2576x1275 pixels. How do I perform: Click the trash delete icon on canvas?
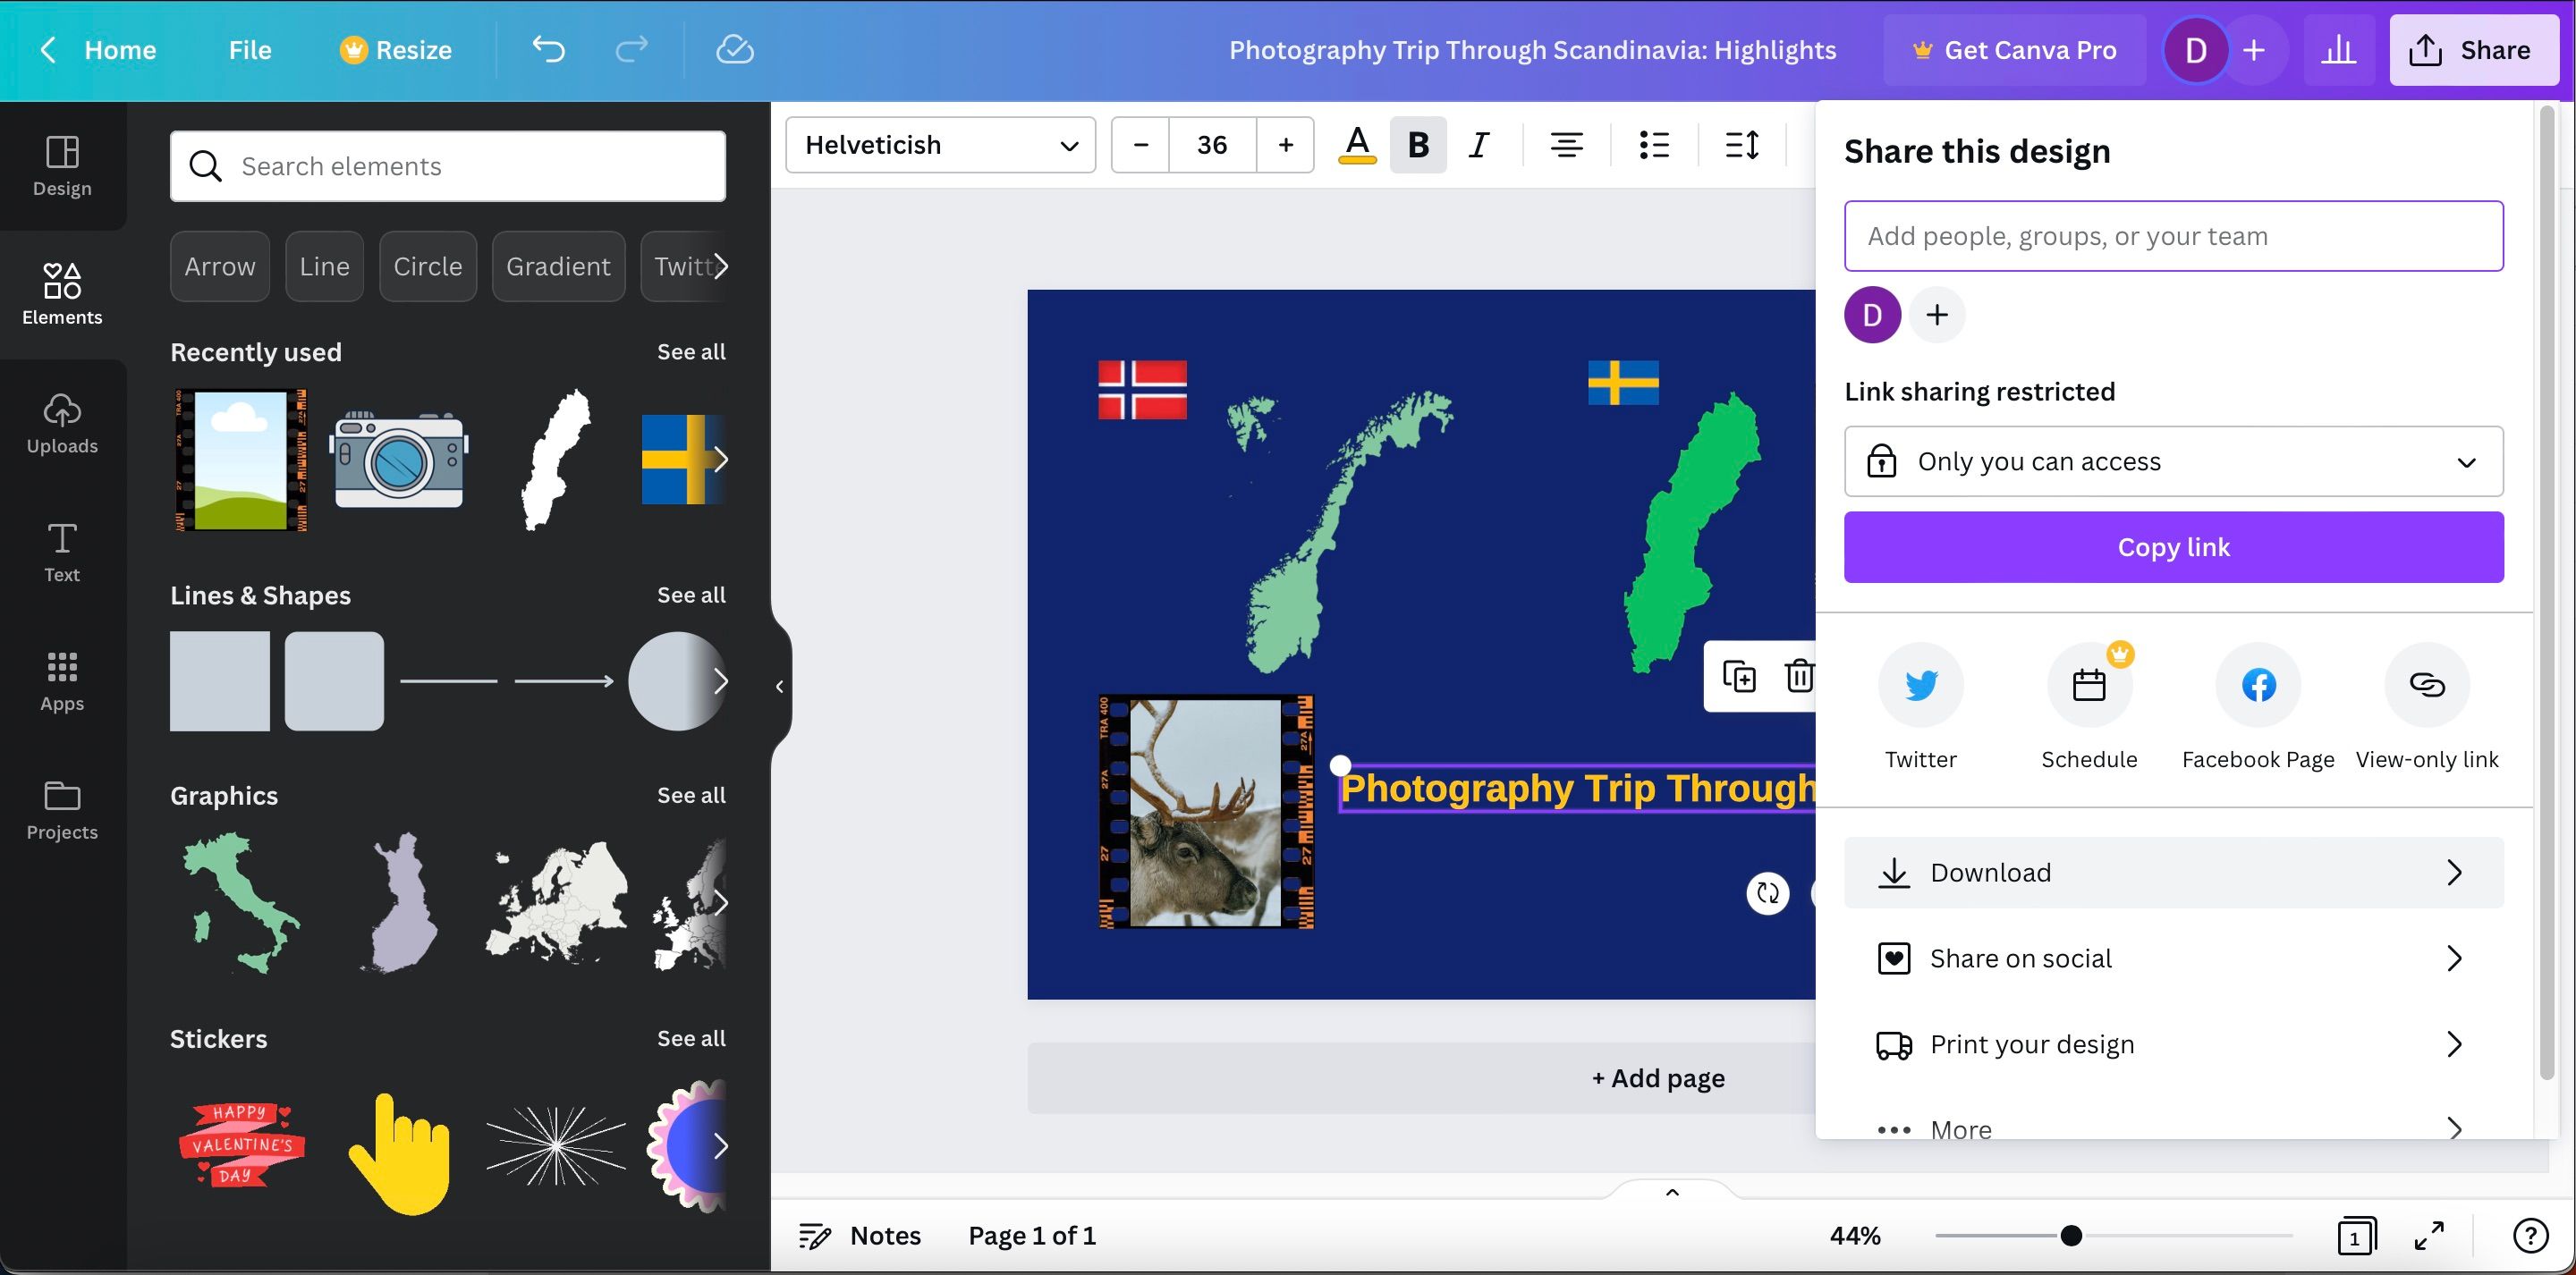click(x=1799, y=676)
